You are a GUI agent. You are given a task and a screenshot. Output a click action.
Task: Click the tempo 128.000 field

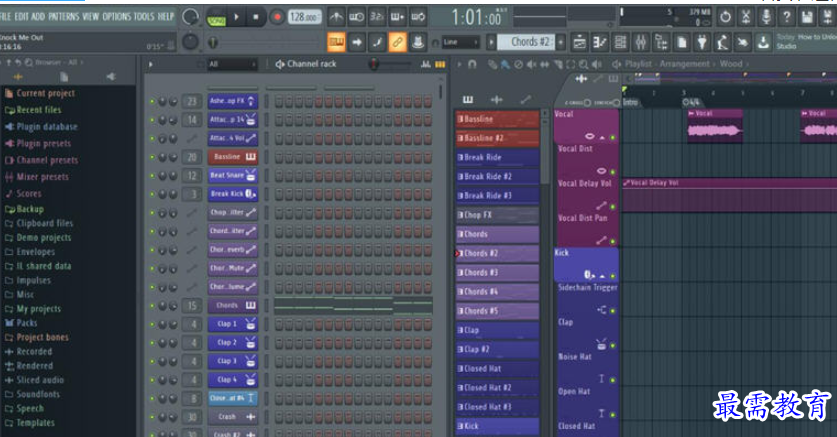(305, 17)
